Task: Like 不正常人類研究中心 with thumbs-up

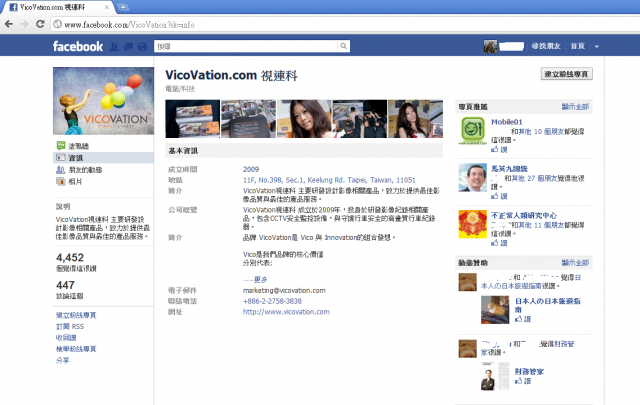Action: [x=499, y=243]
